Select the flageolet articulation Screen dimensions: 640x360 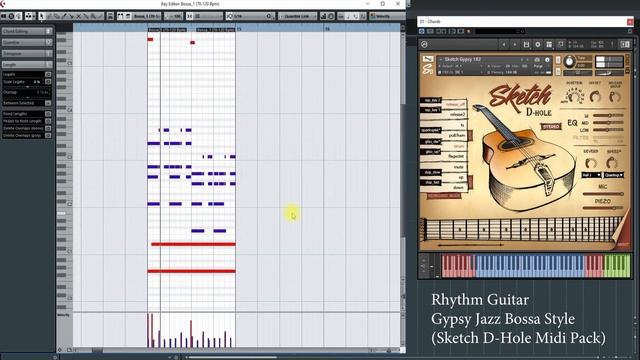[x=456, y=156]
